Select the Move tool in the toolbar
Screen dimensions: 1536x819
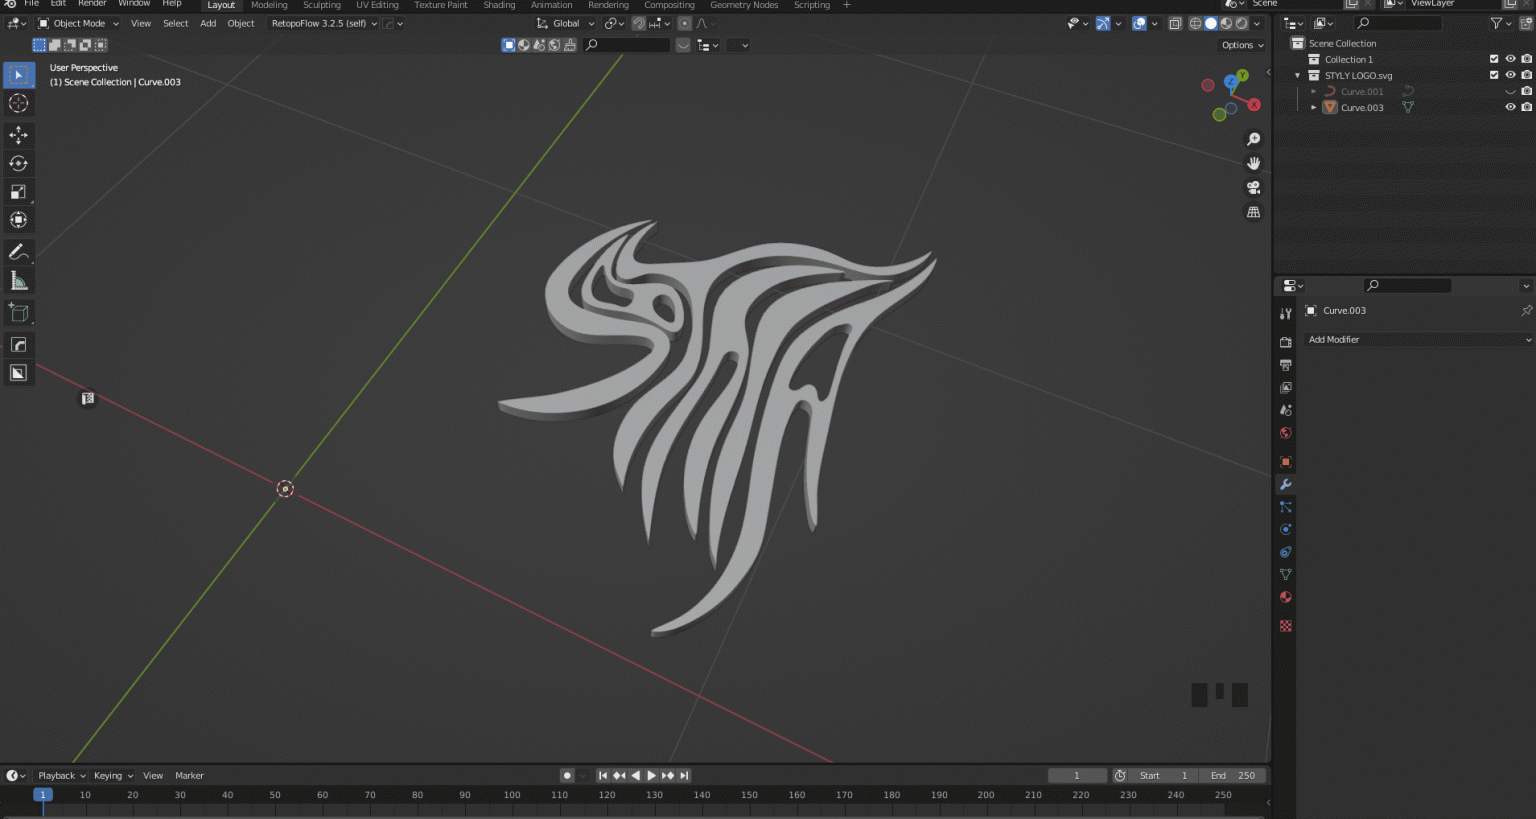coord(19,135)
